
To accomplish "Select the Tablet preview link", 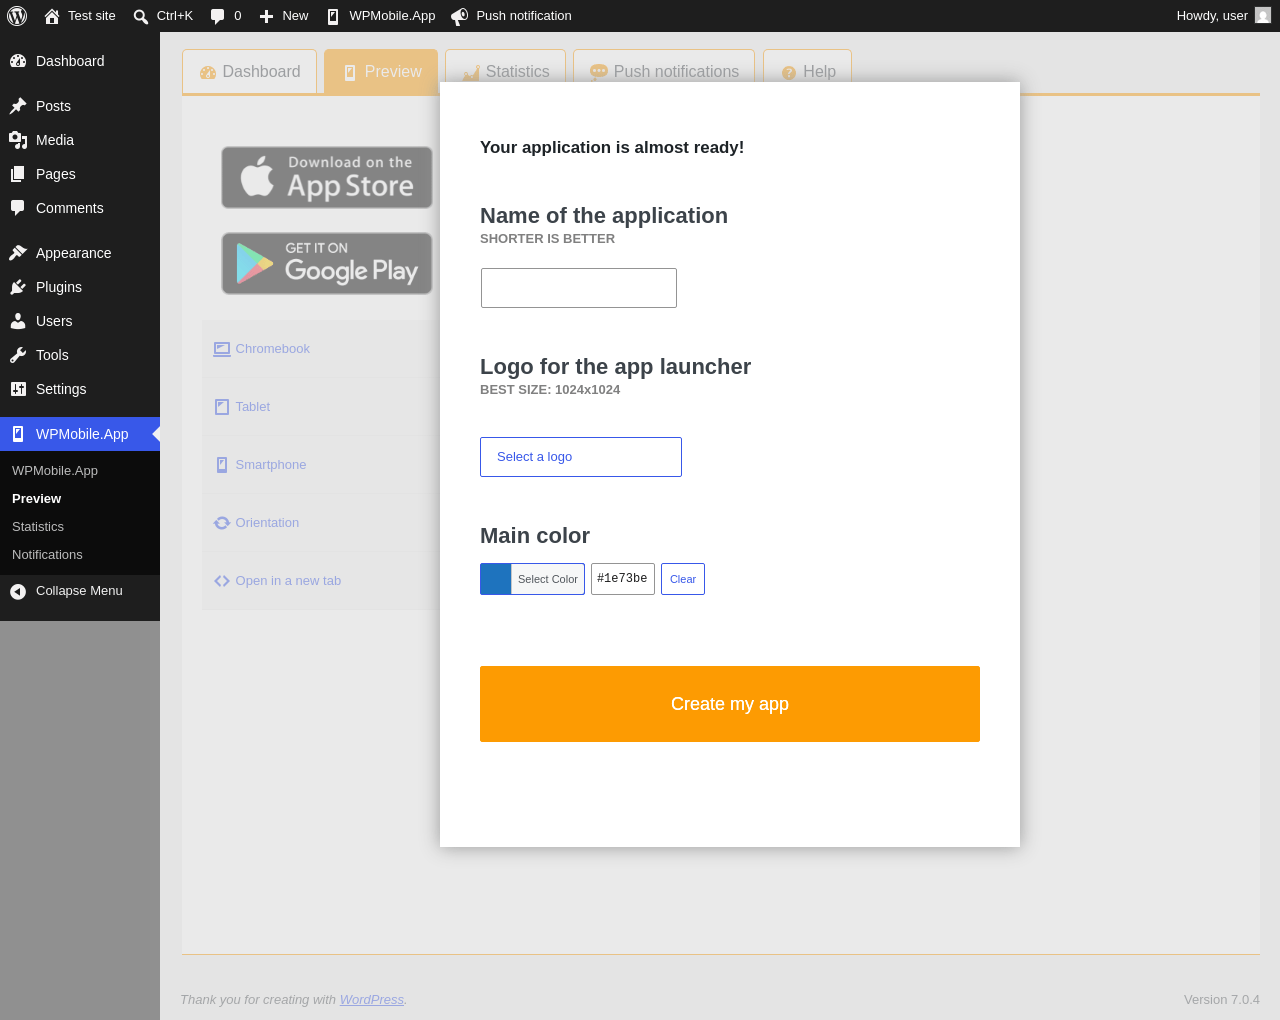I will (253, 407).
